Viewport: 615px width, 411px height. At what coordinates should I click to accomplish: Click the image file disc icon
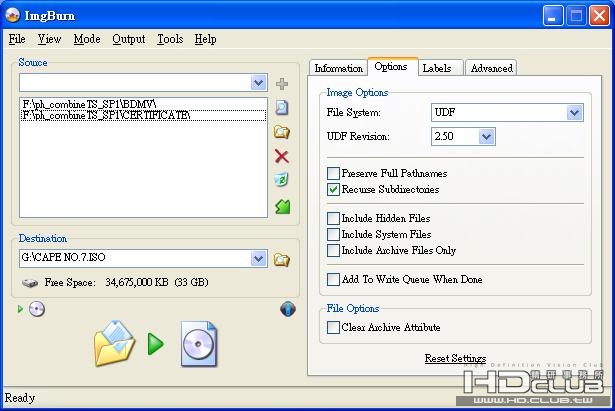tap(198, 344)
